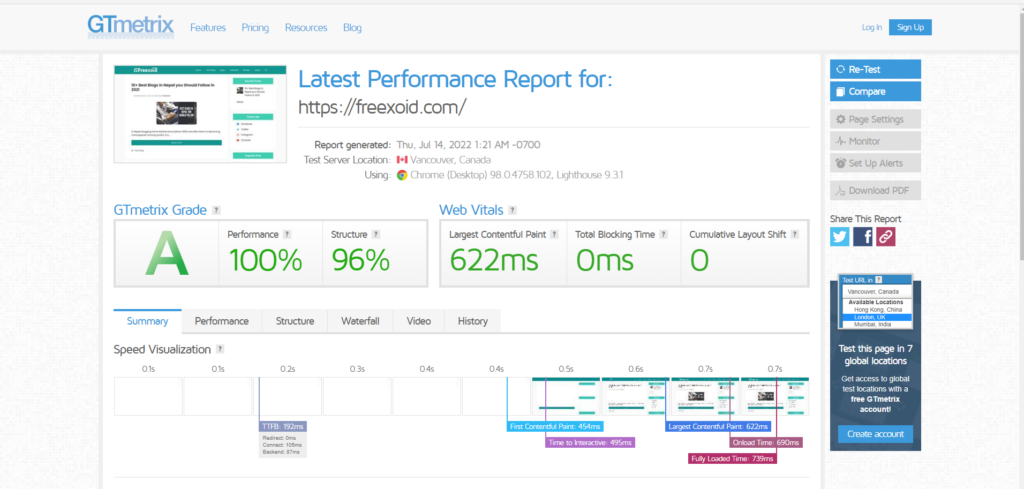Open help icon beside Web Vitals
1024x489 pixels.
pos(513,210)
